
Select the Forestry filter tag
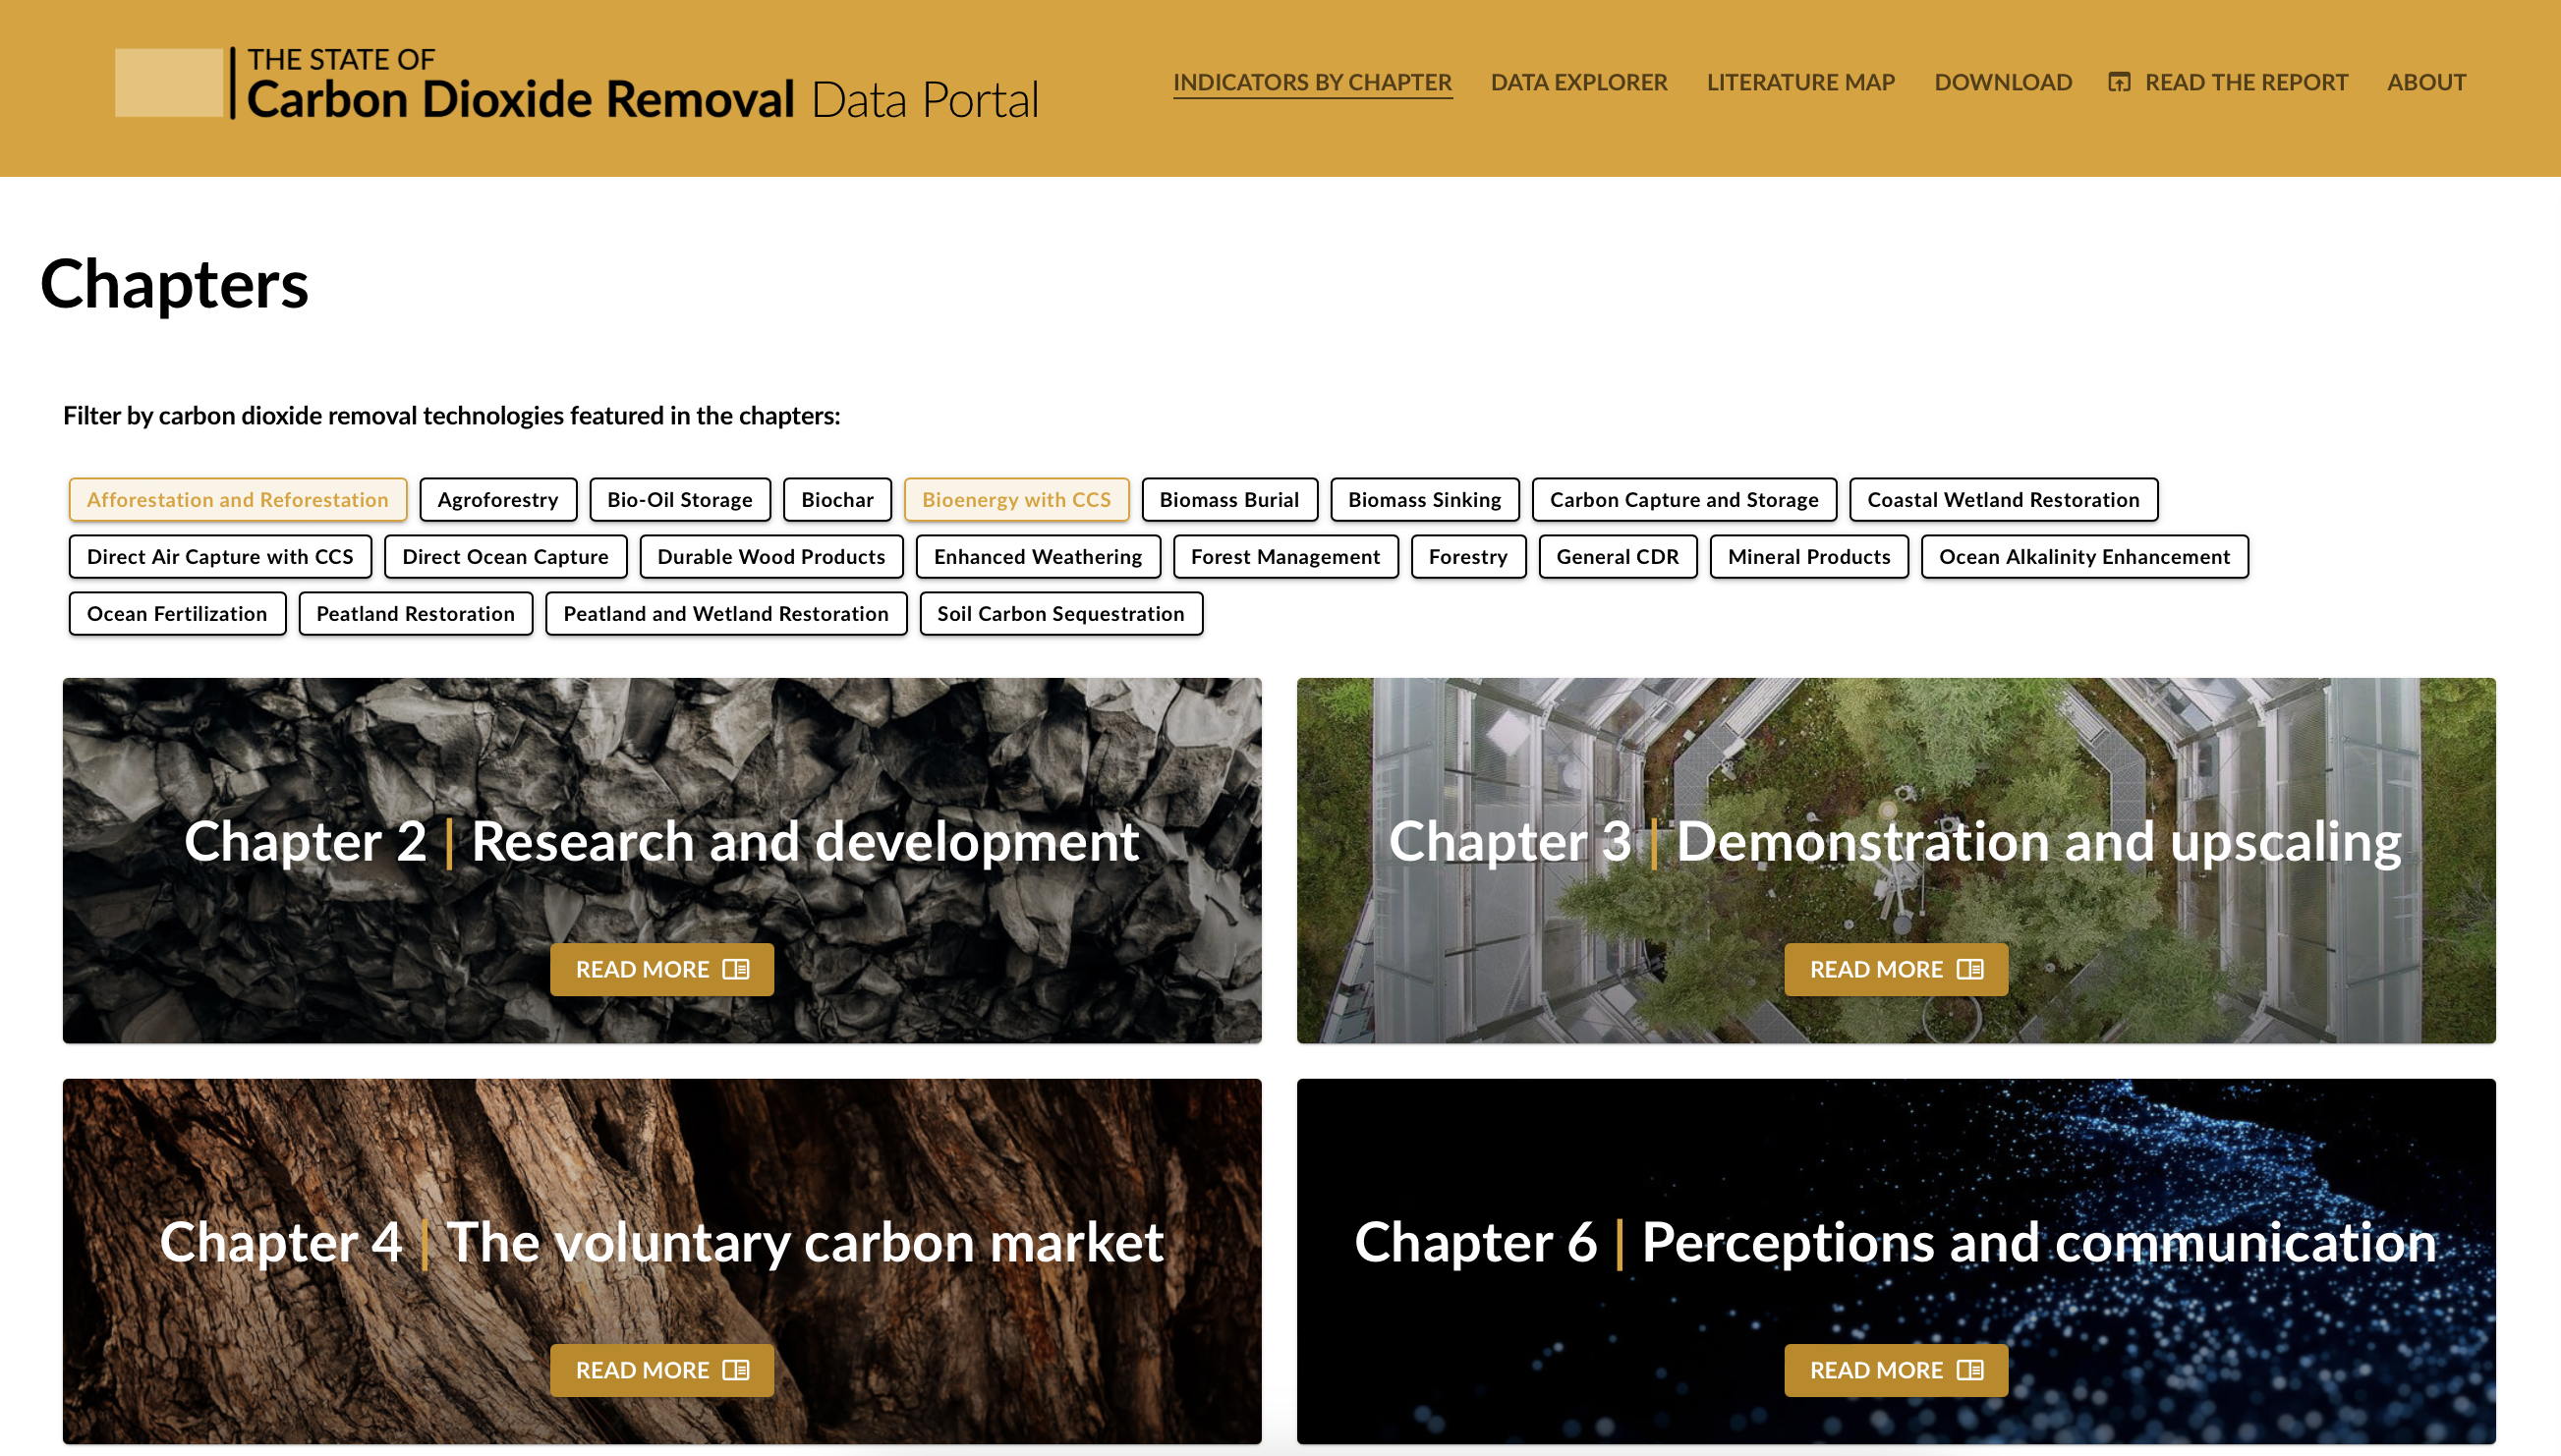click(1468, 557)
